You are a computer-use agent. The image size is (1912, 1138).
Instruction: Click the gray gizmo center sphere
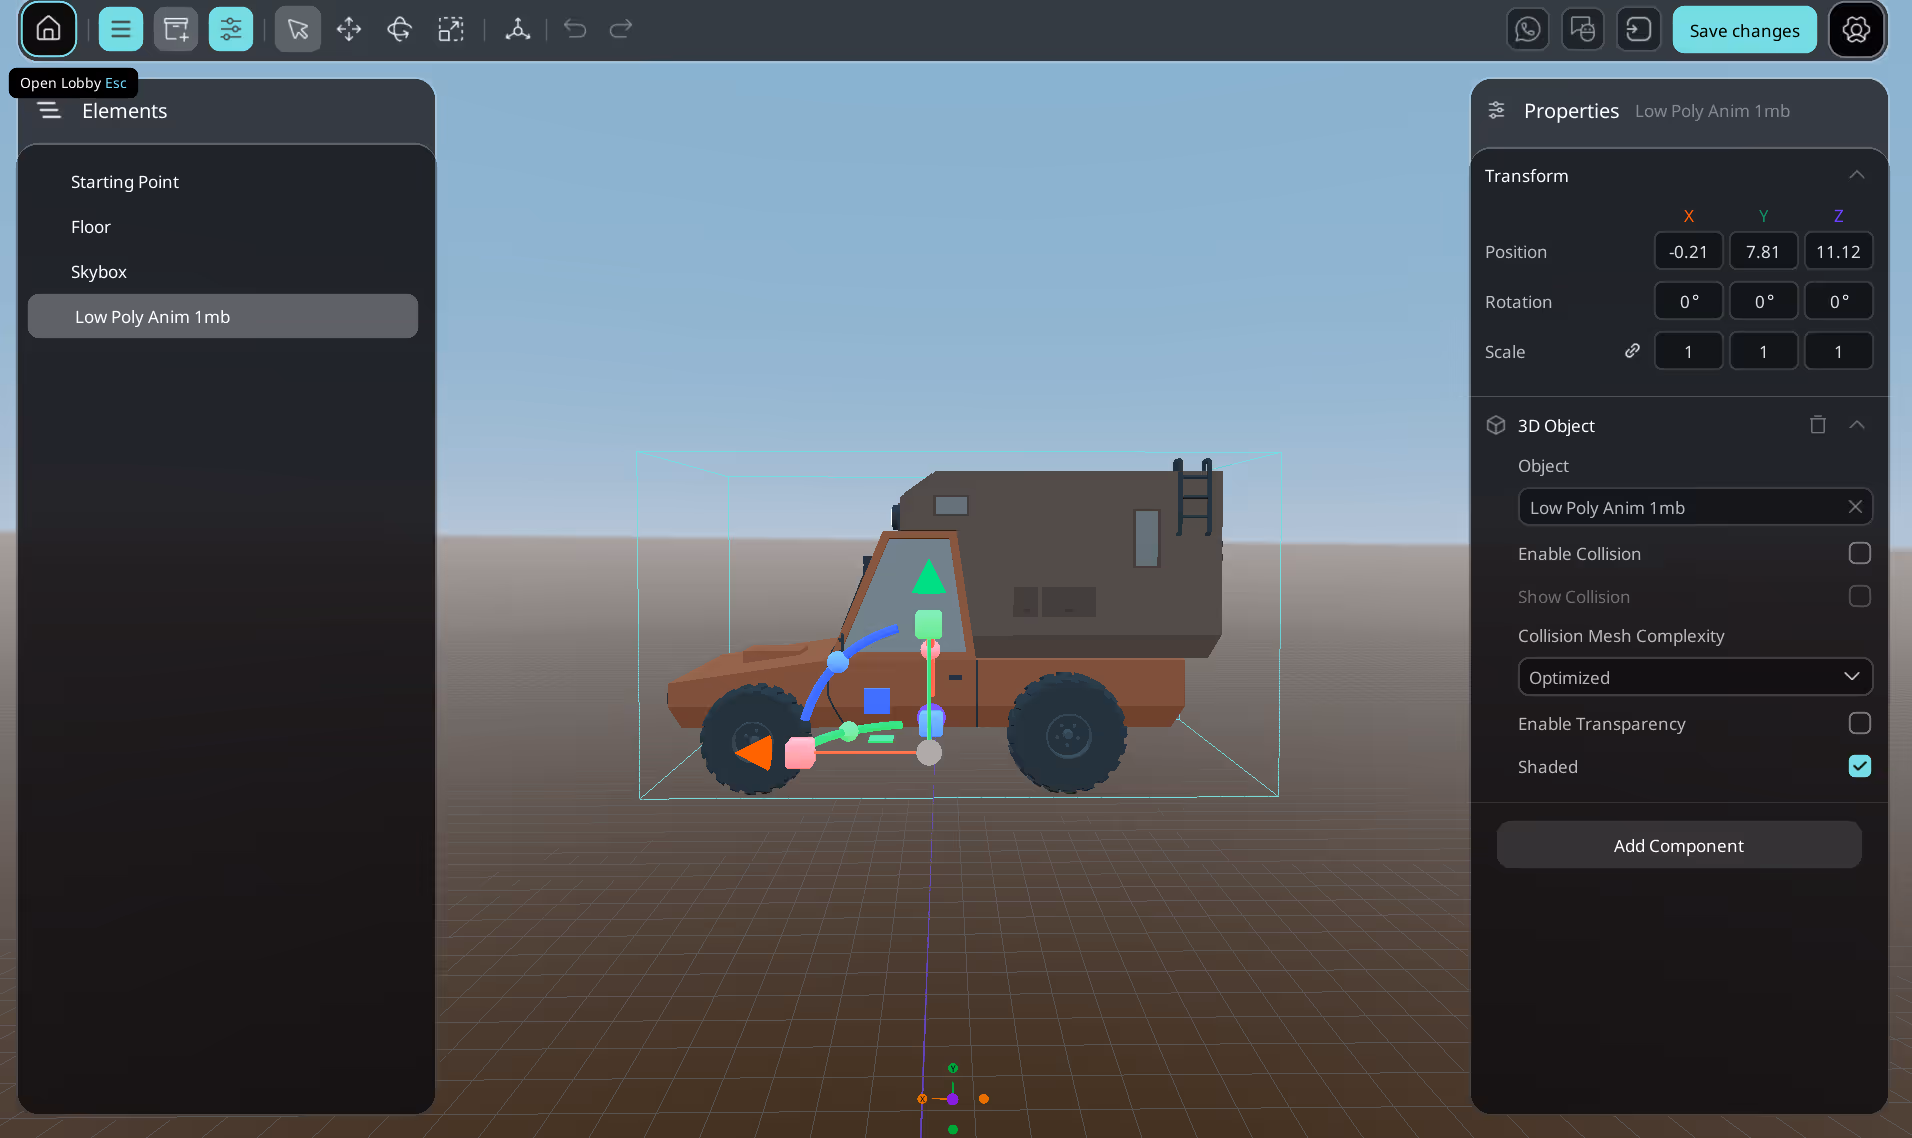[929, 753]
